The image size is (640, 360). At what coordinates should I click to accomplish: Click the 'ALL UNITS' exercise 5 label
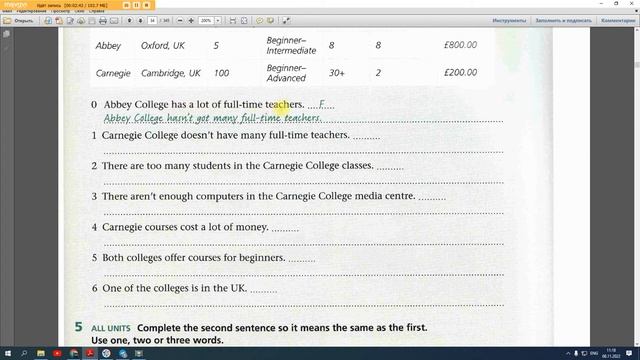[111, 328]
